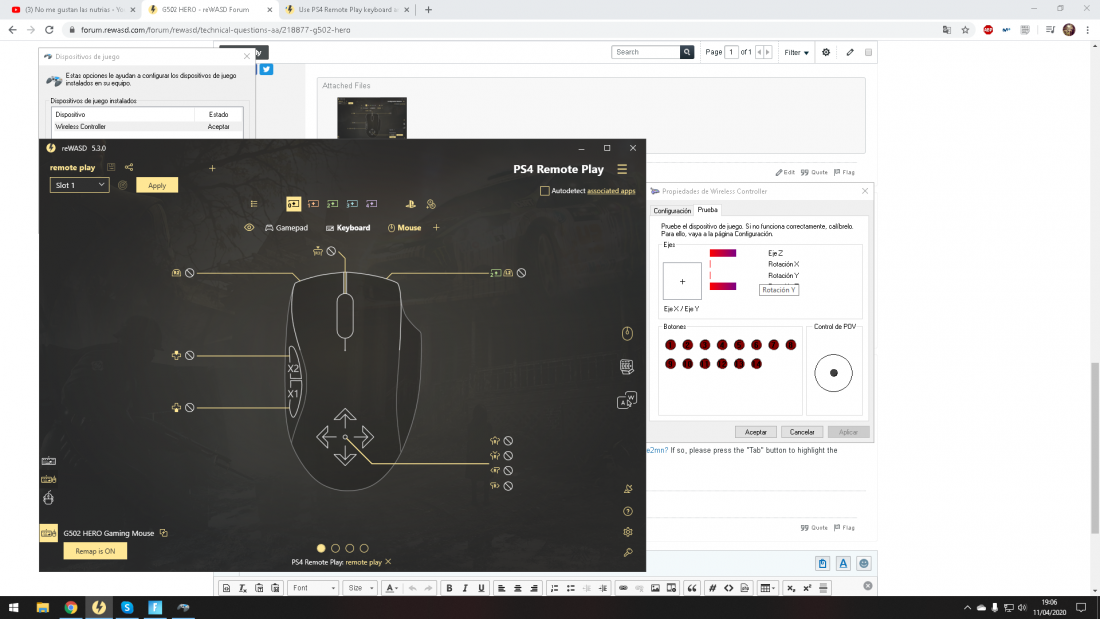Image resolution: width=1100 pixels, height=619 pixels.
Task: Toggle the eye visibility icon beside Gamepad
Action: coord(249,228)
